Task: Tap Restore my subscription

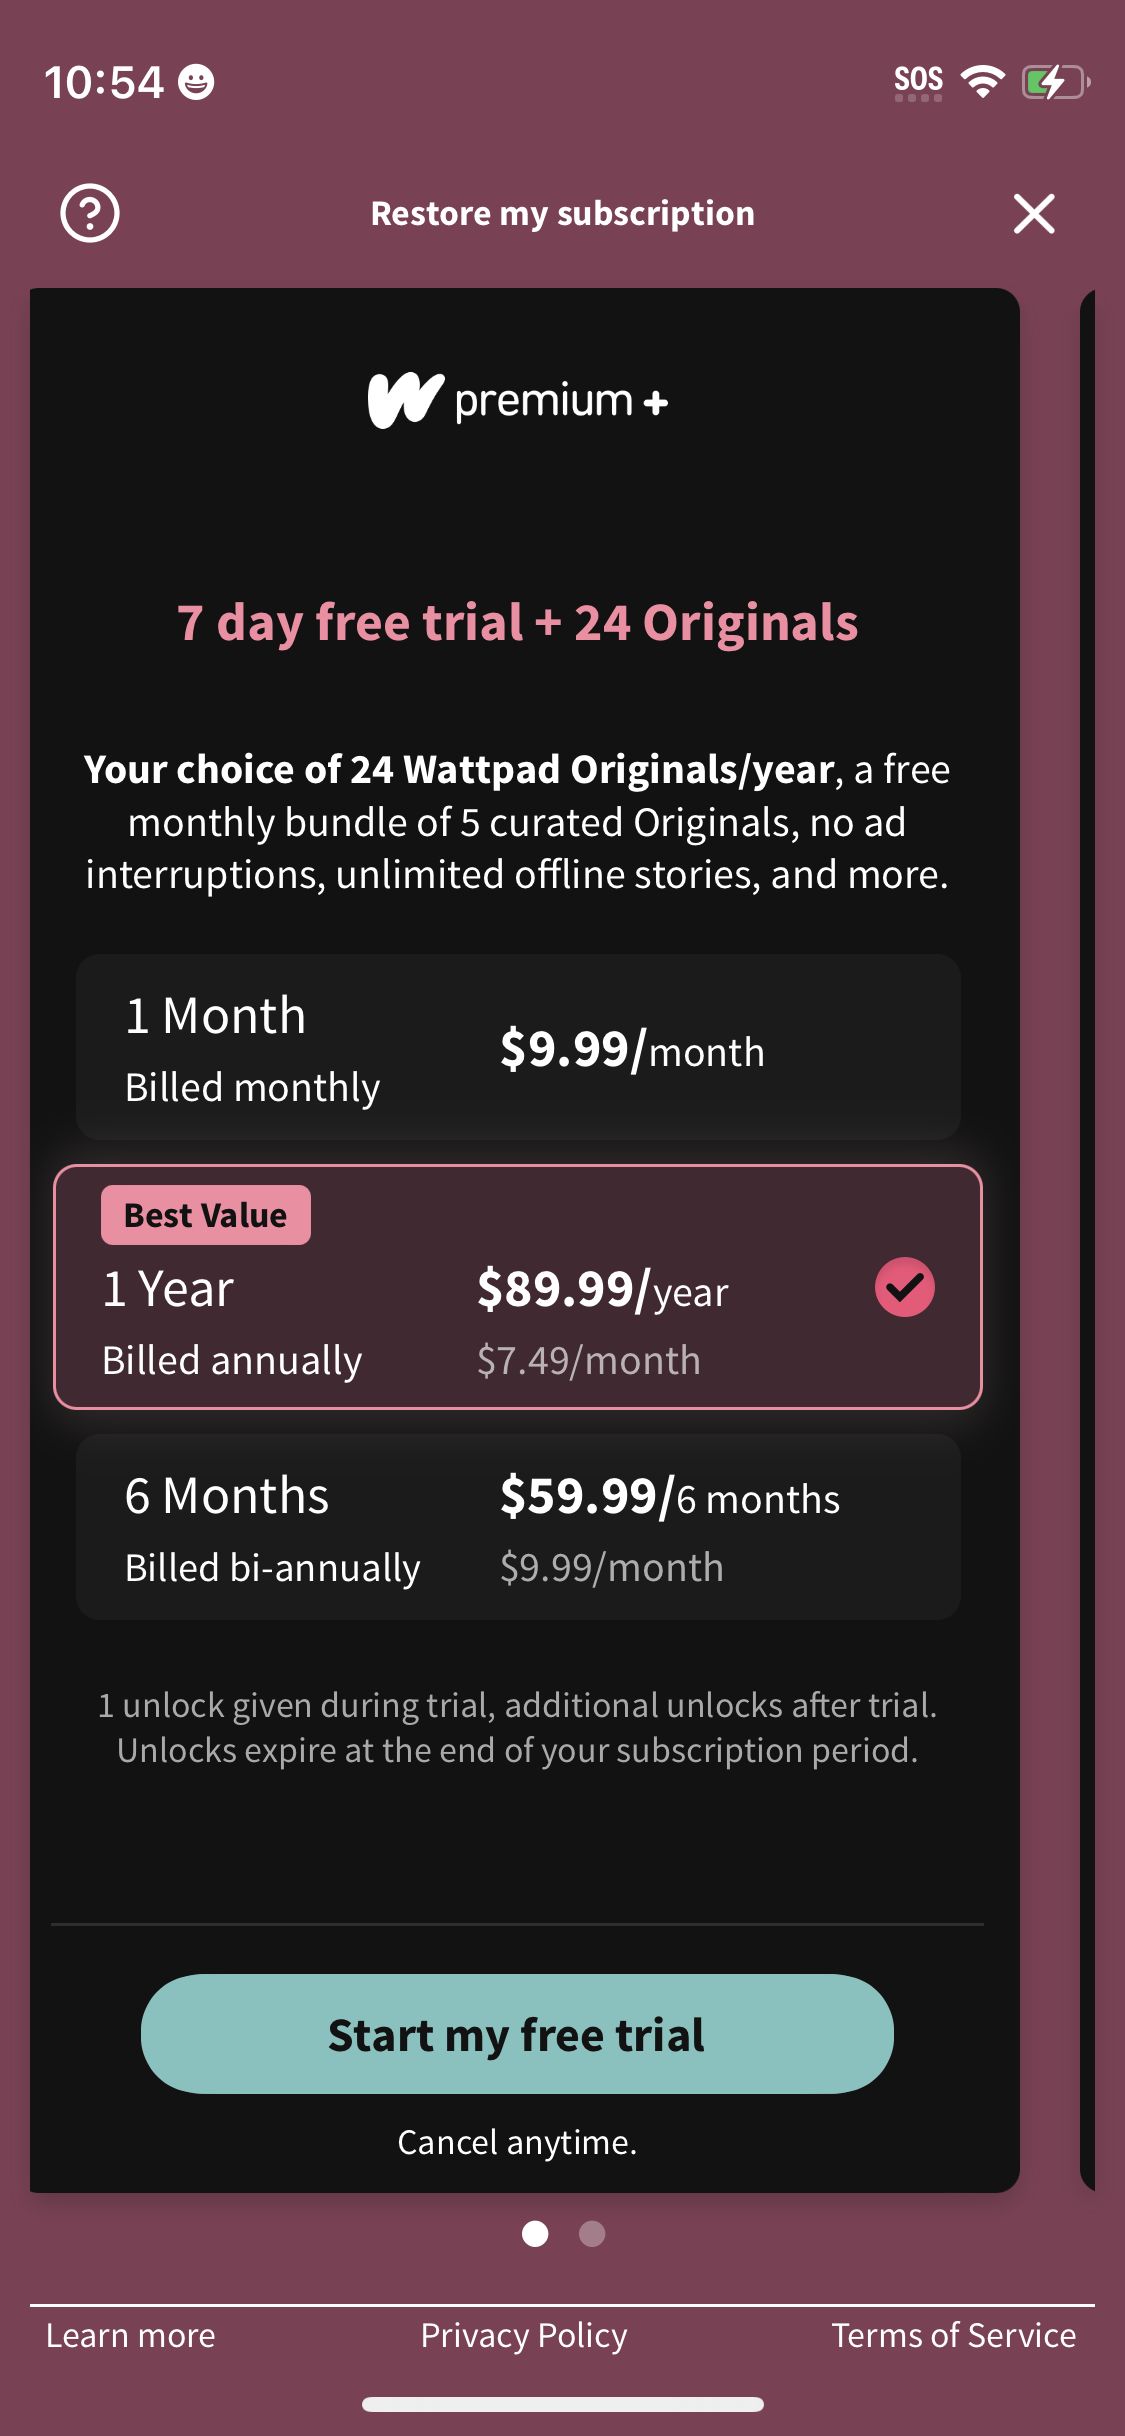Action: [x=563, y=213]
